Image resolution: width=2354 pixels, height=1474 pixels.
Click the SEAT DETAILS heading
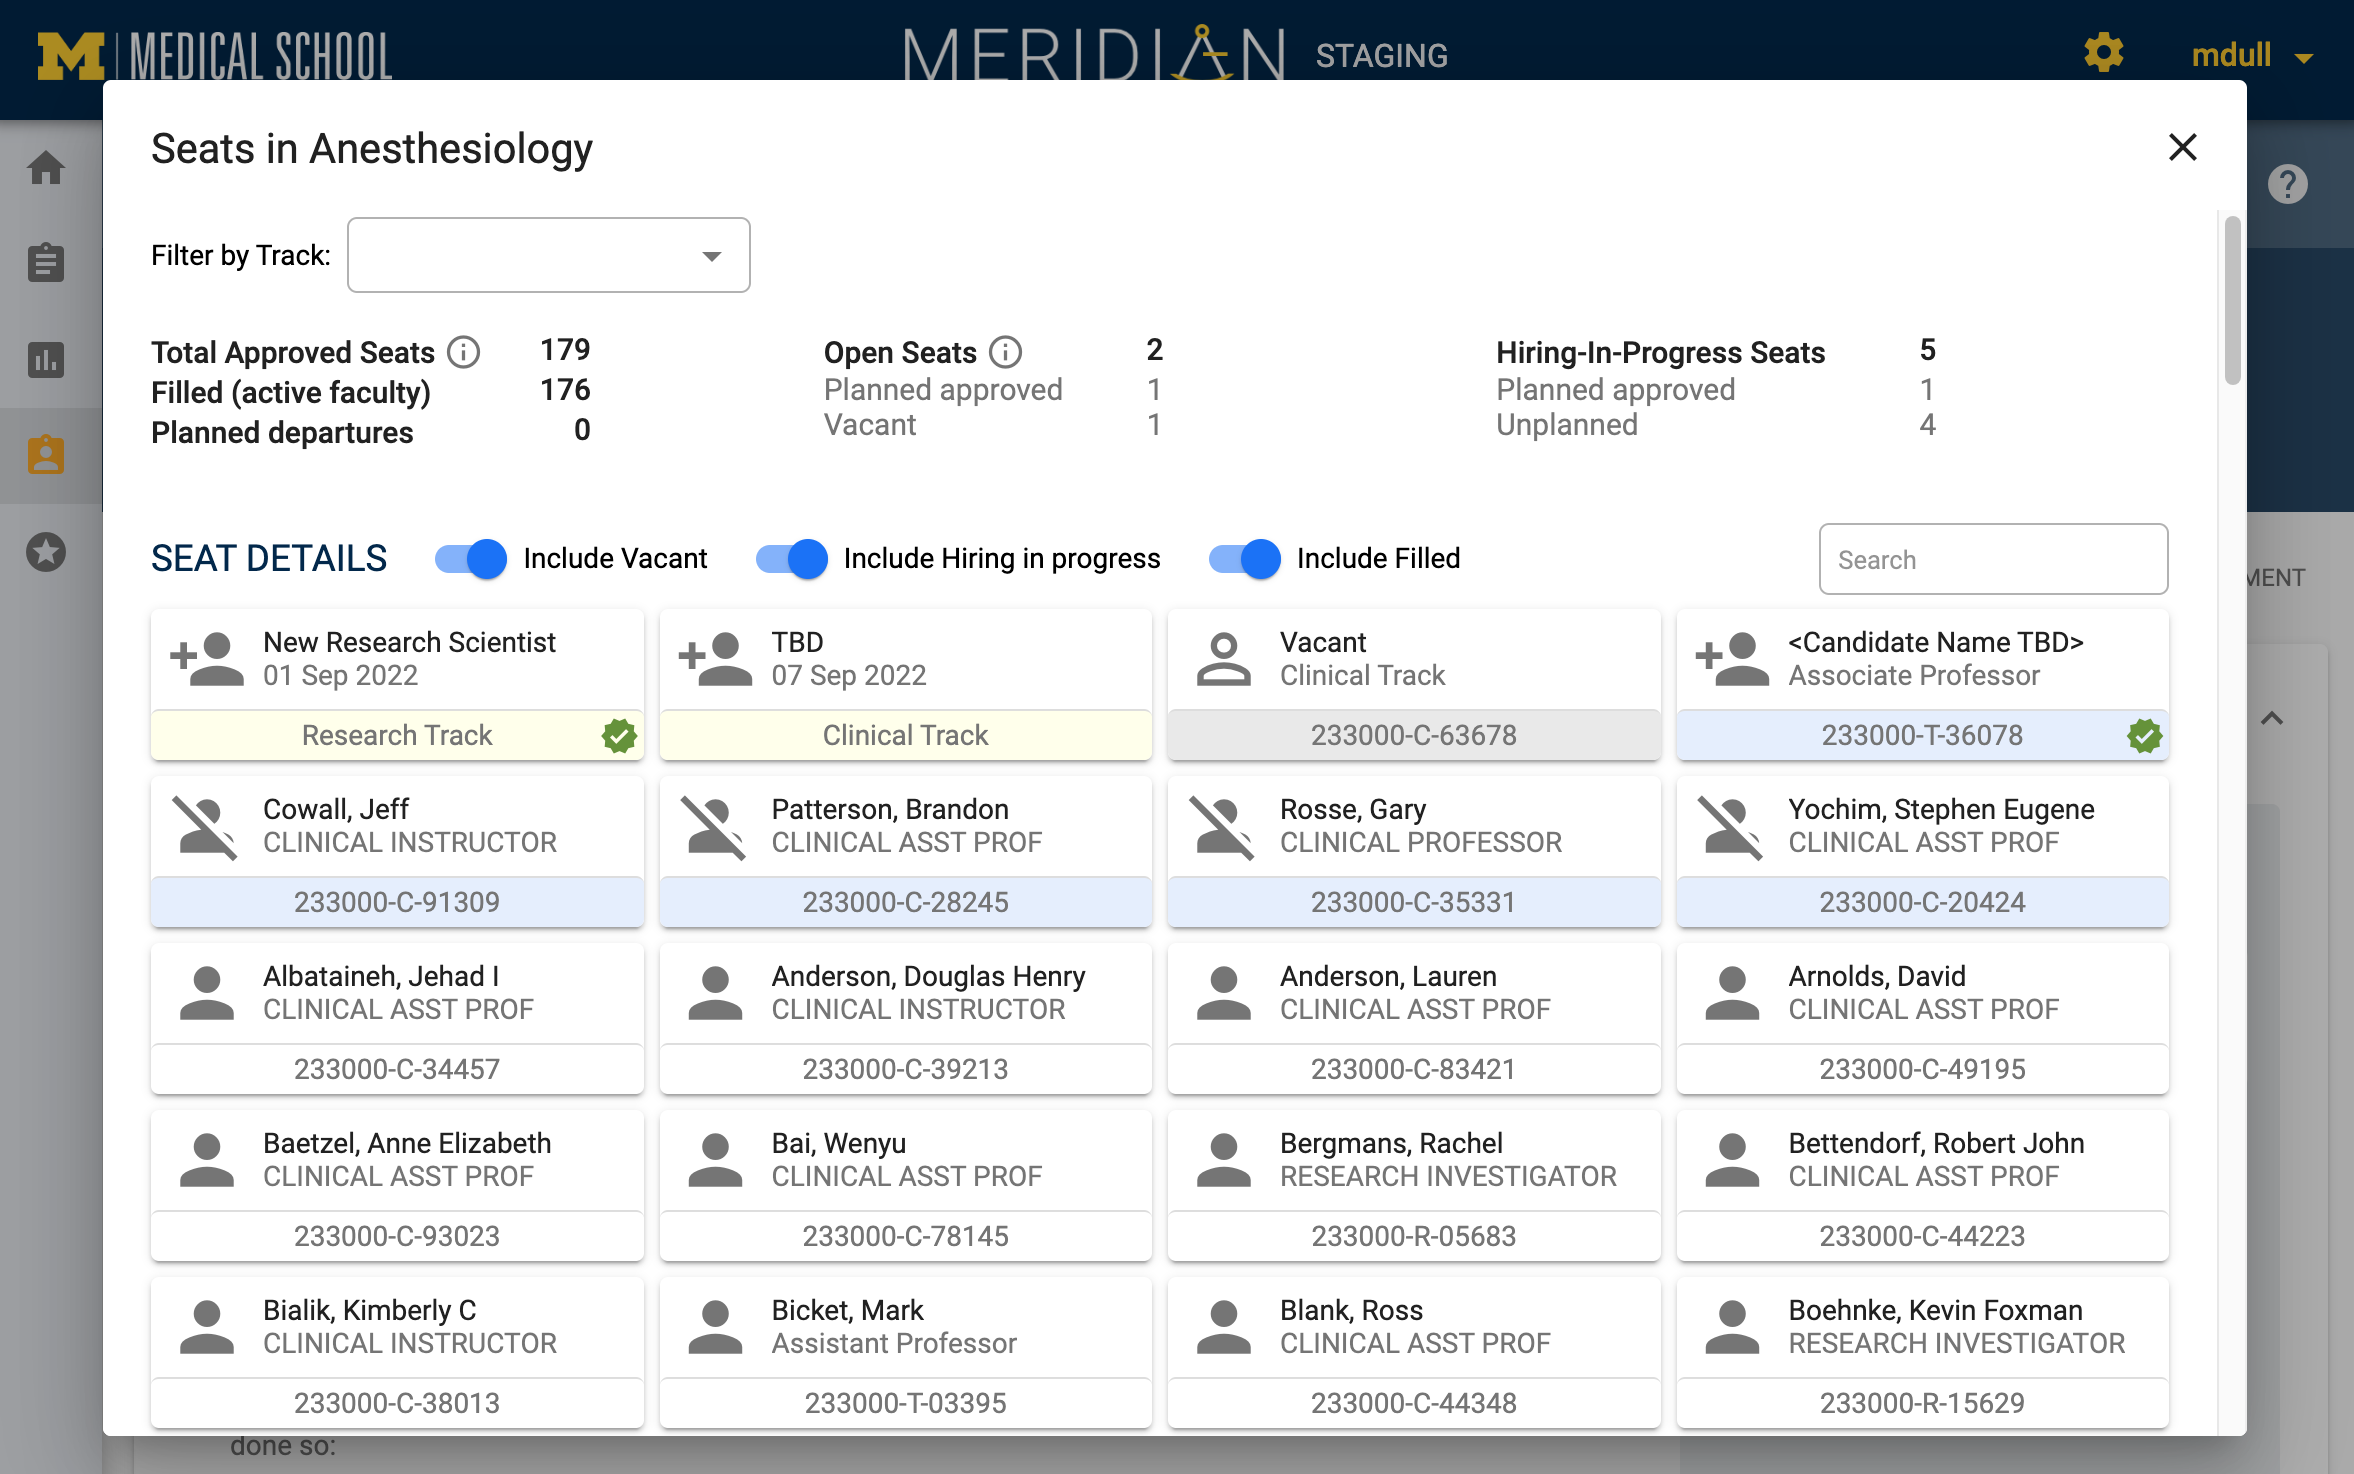point(269,558)
